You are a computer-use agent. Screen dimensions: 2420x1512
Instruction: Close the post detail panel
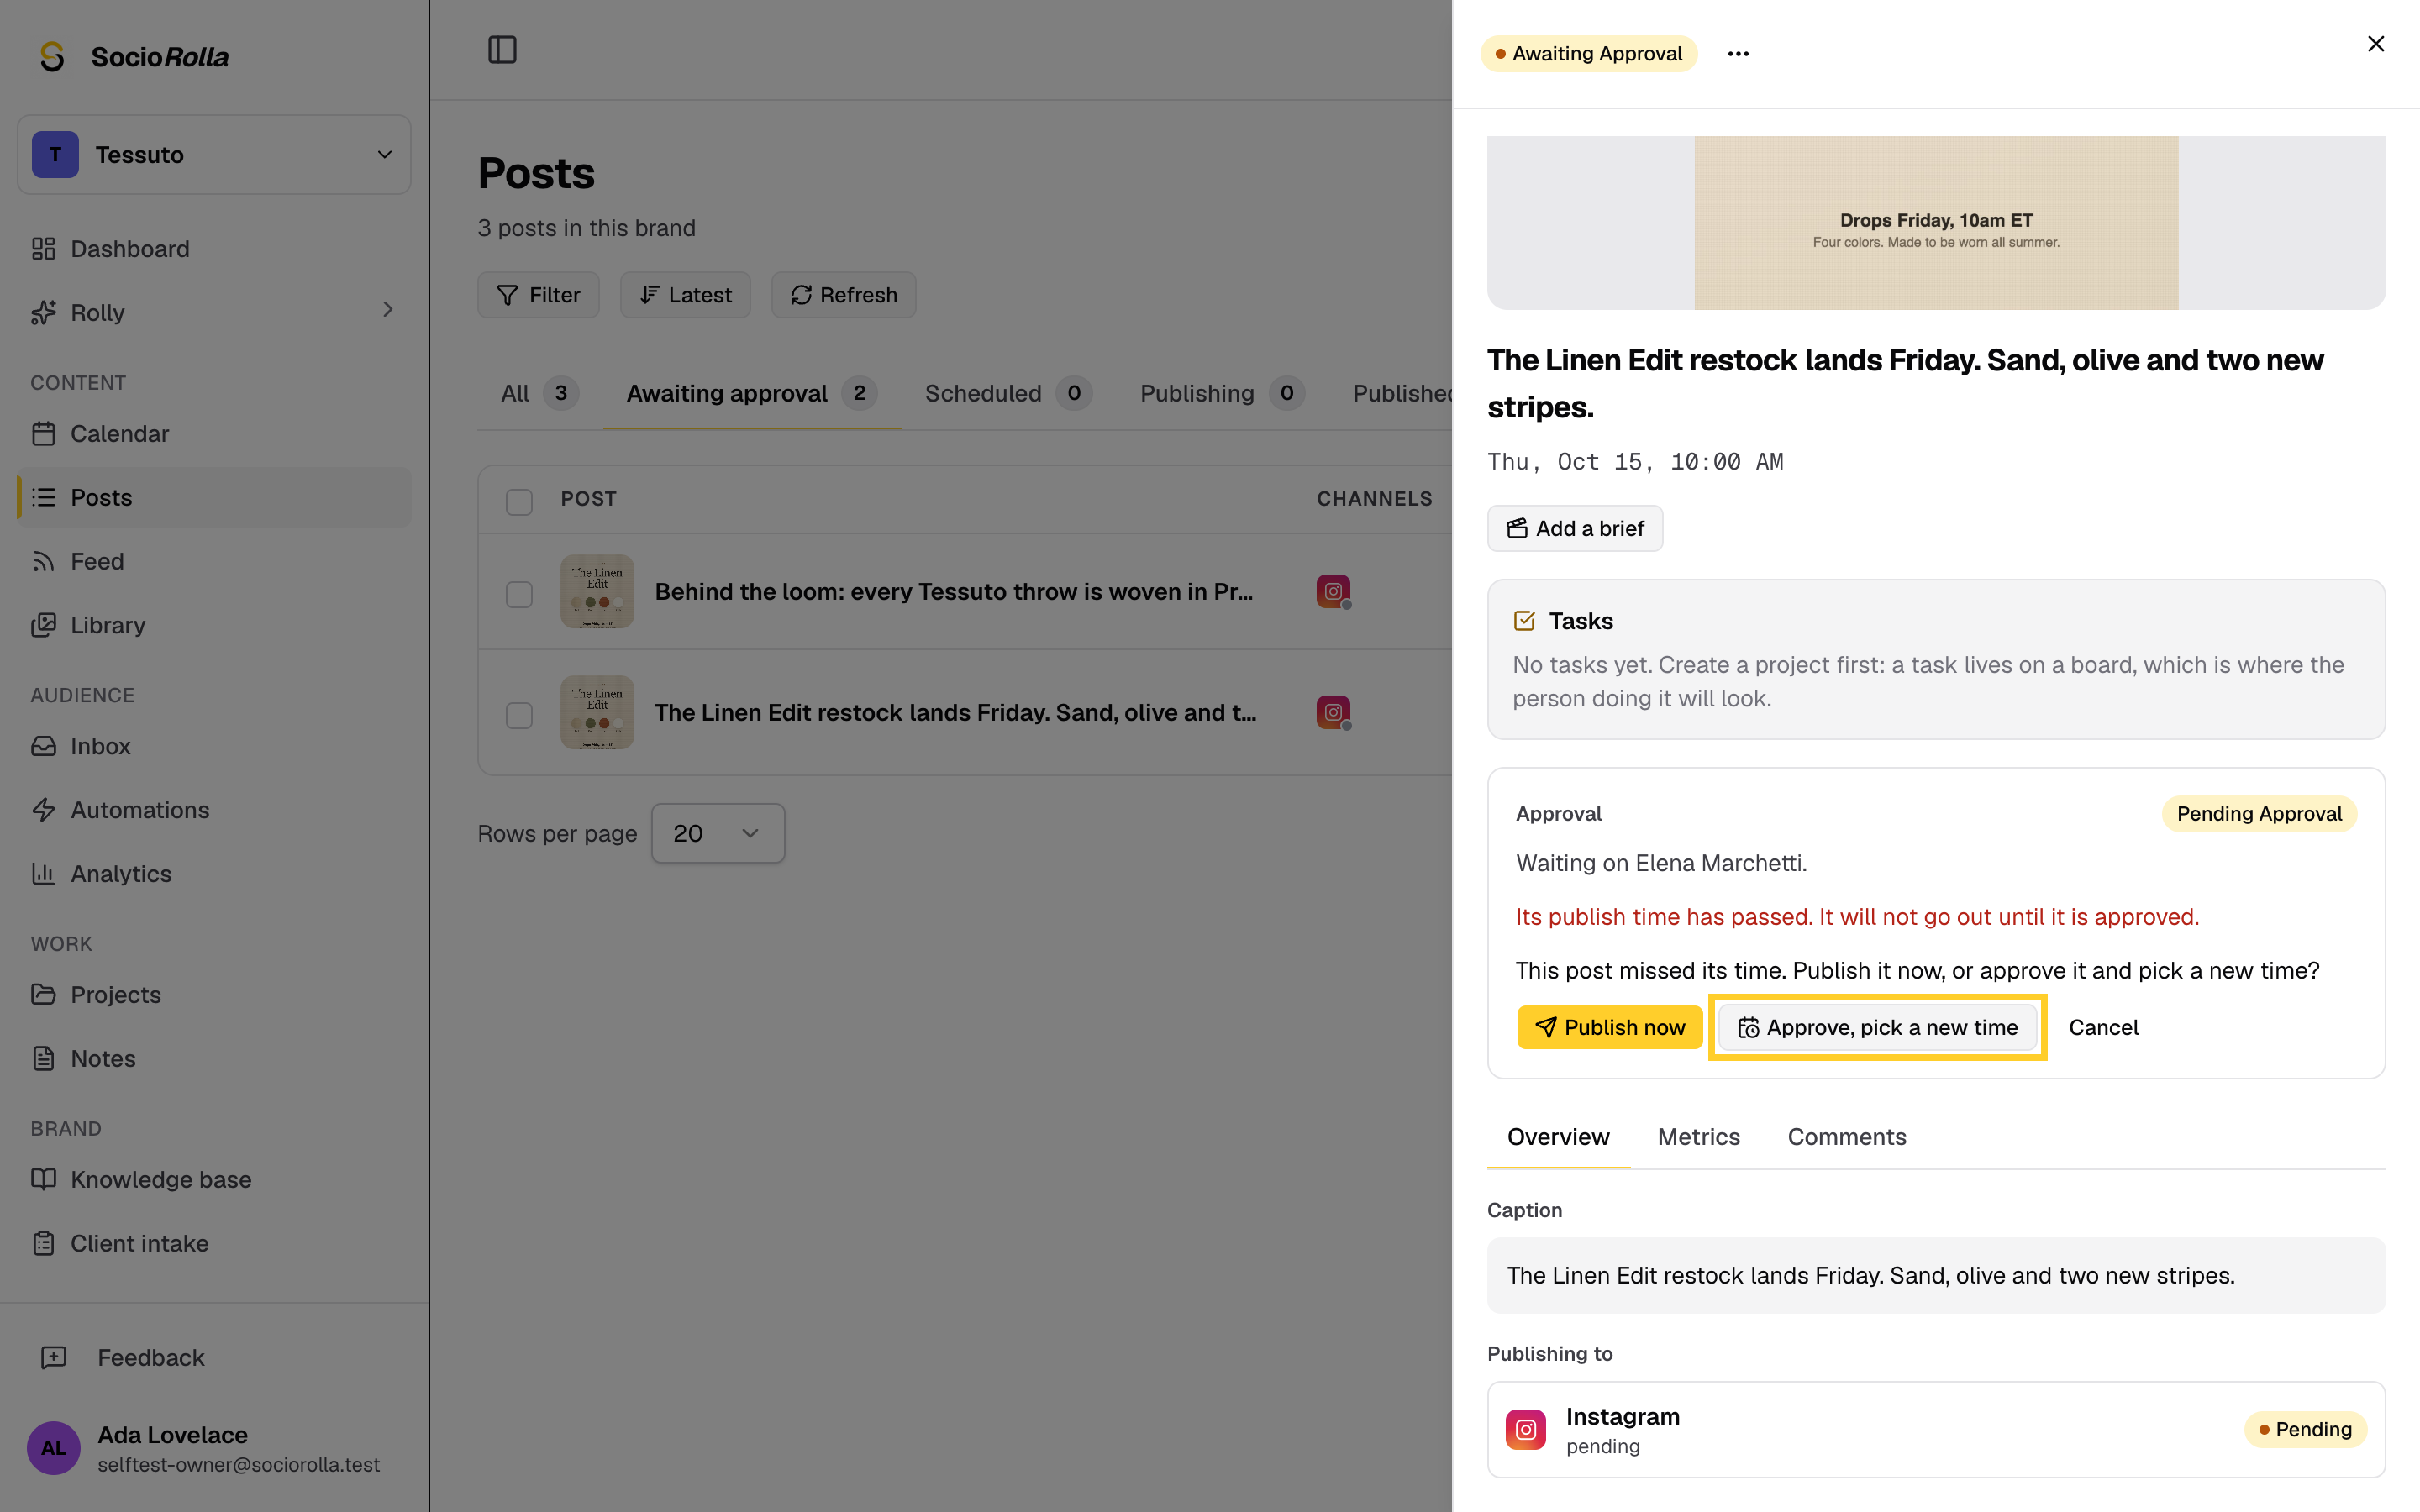[2376, 44]
